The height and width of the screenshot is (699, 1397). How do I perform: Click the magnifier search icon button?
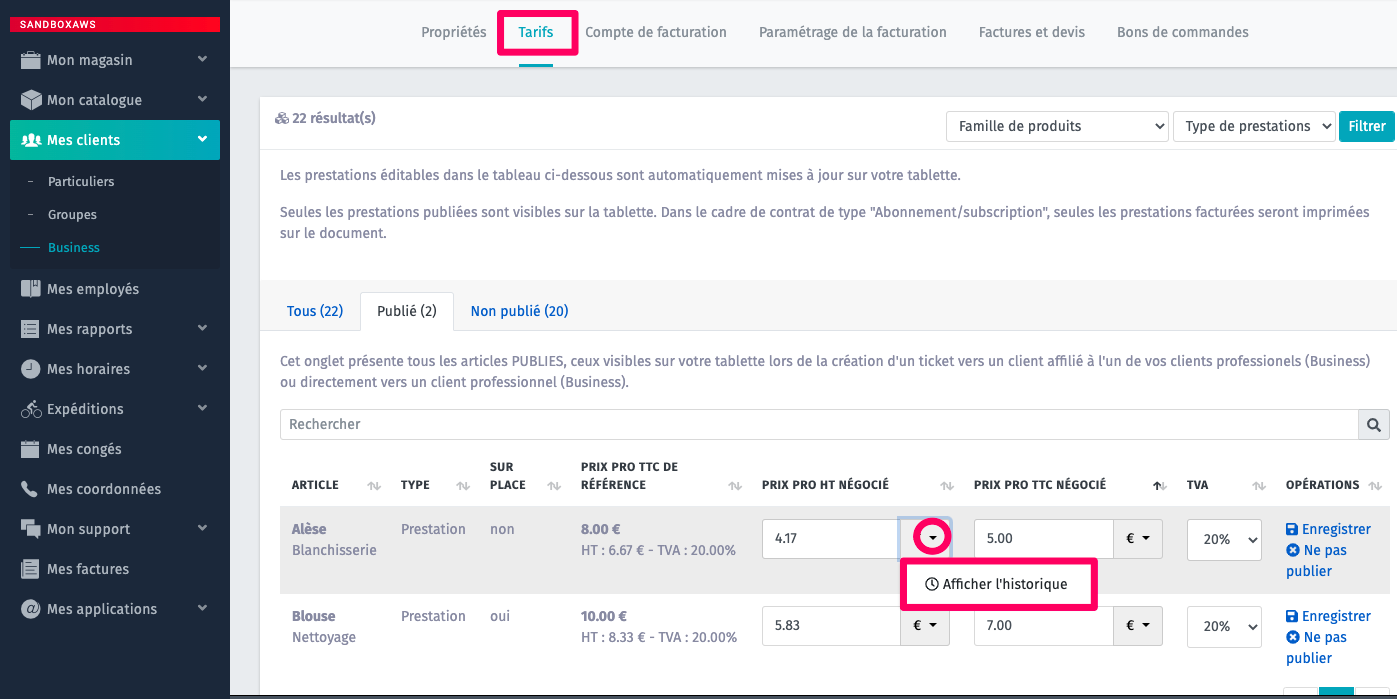coord(1374,424)
